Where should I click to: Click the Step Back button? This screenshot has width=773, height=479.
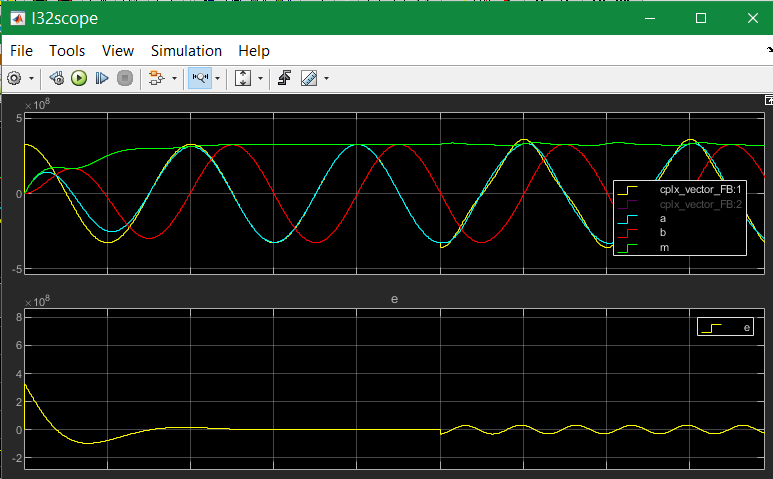(57, 78)
